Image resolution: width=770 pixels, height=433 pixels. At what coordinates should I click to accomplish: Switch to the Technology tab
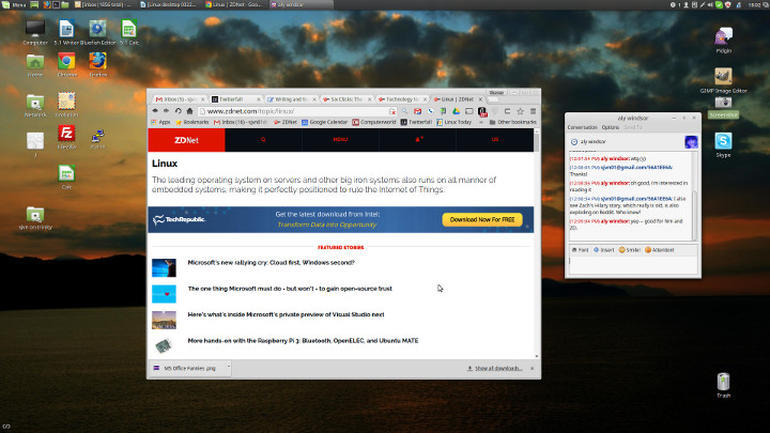pos(402,99)
